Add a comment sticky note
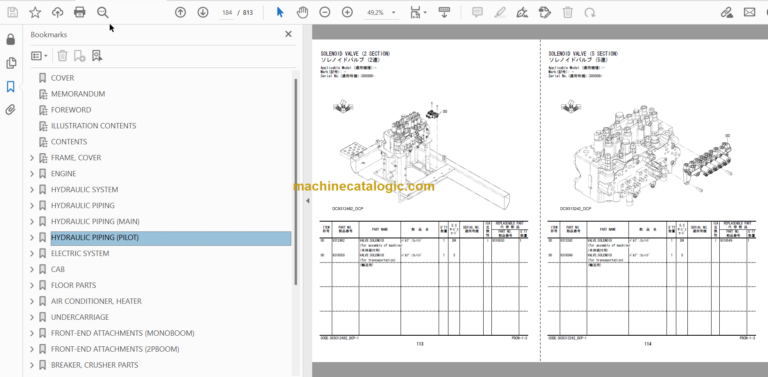The image size is (768, 377). 477,12
